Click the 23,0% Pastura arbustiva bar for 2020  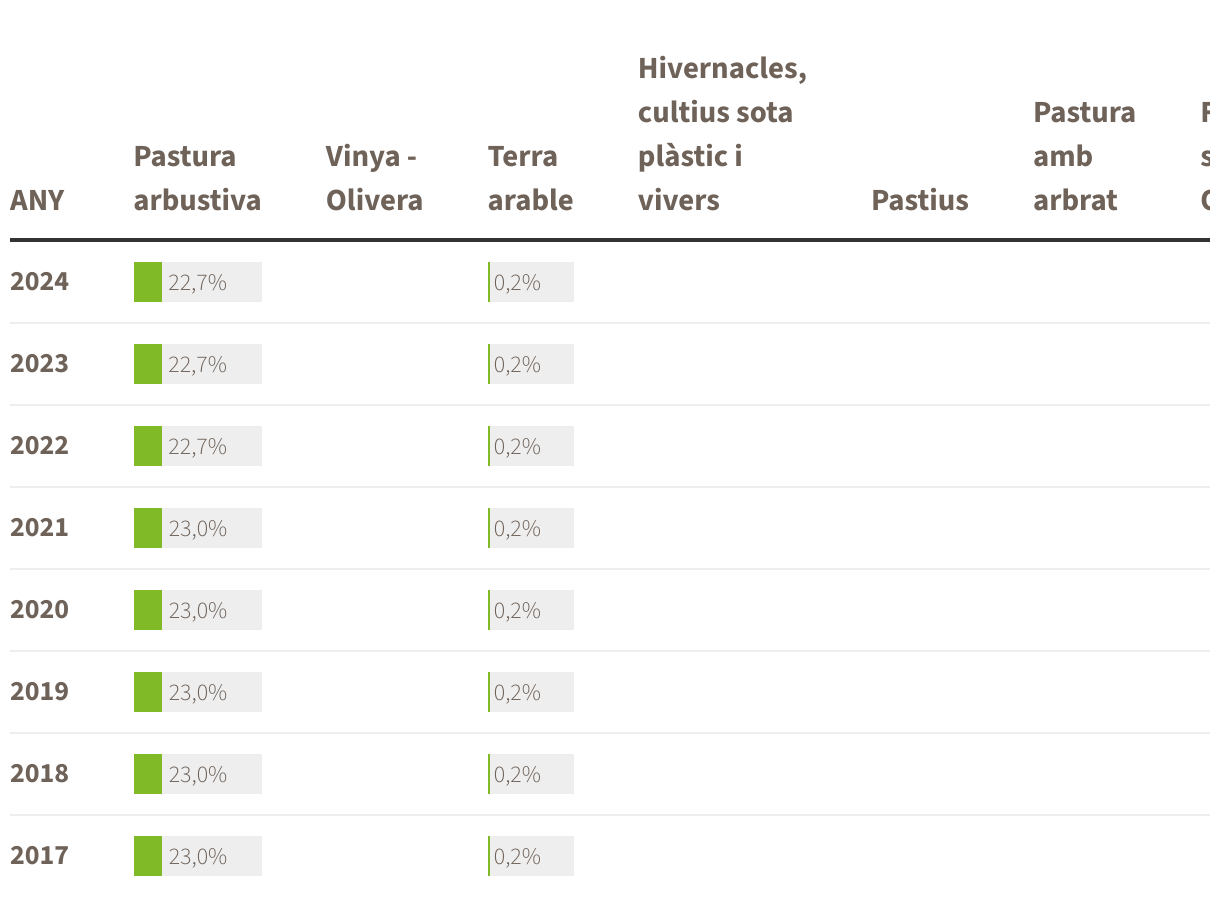[x=198, y=610]
